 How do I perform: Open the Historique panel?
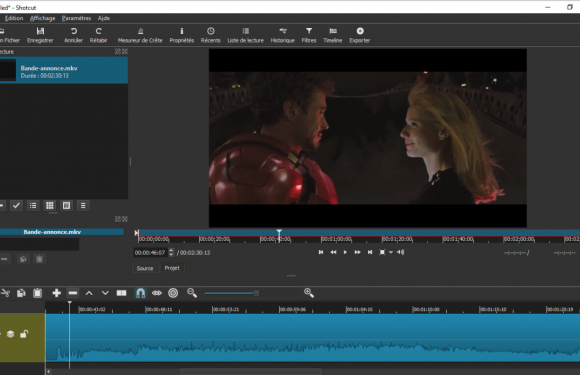coord(283,36)
